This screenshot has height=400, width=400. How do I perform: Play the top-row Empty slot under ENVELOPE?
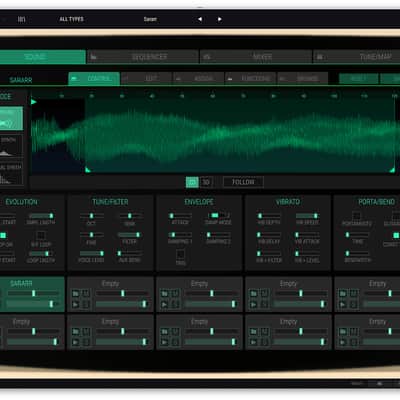coord(165,304)
